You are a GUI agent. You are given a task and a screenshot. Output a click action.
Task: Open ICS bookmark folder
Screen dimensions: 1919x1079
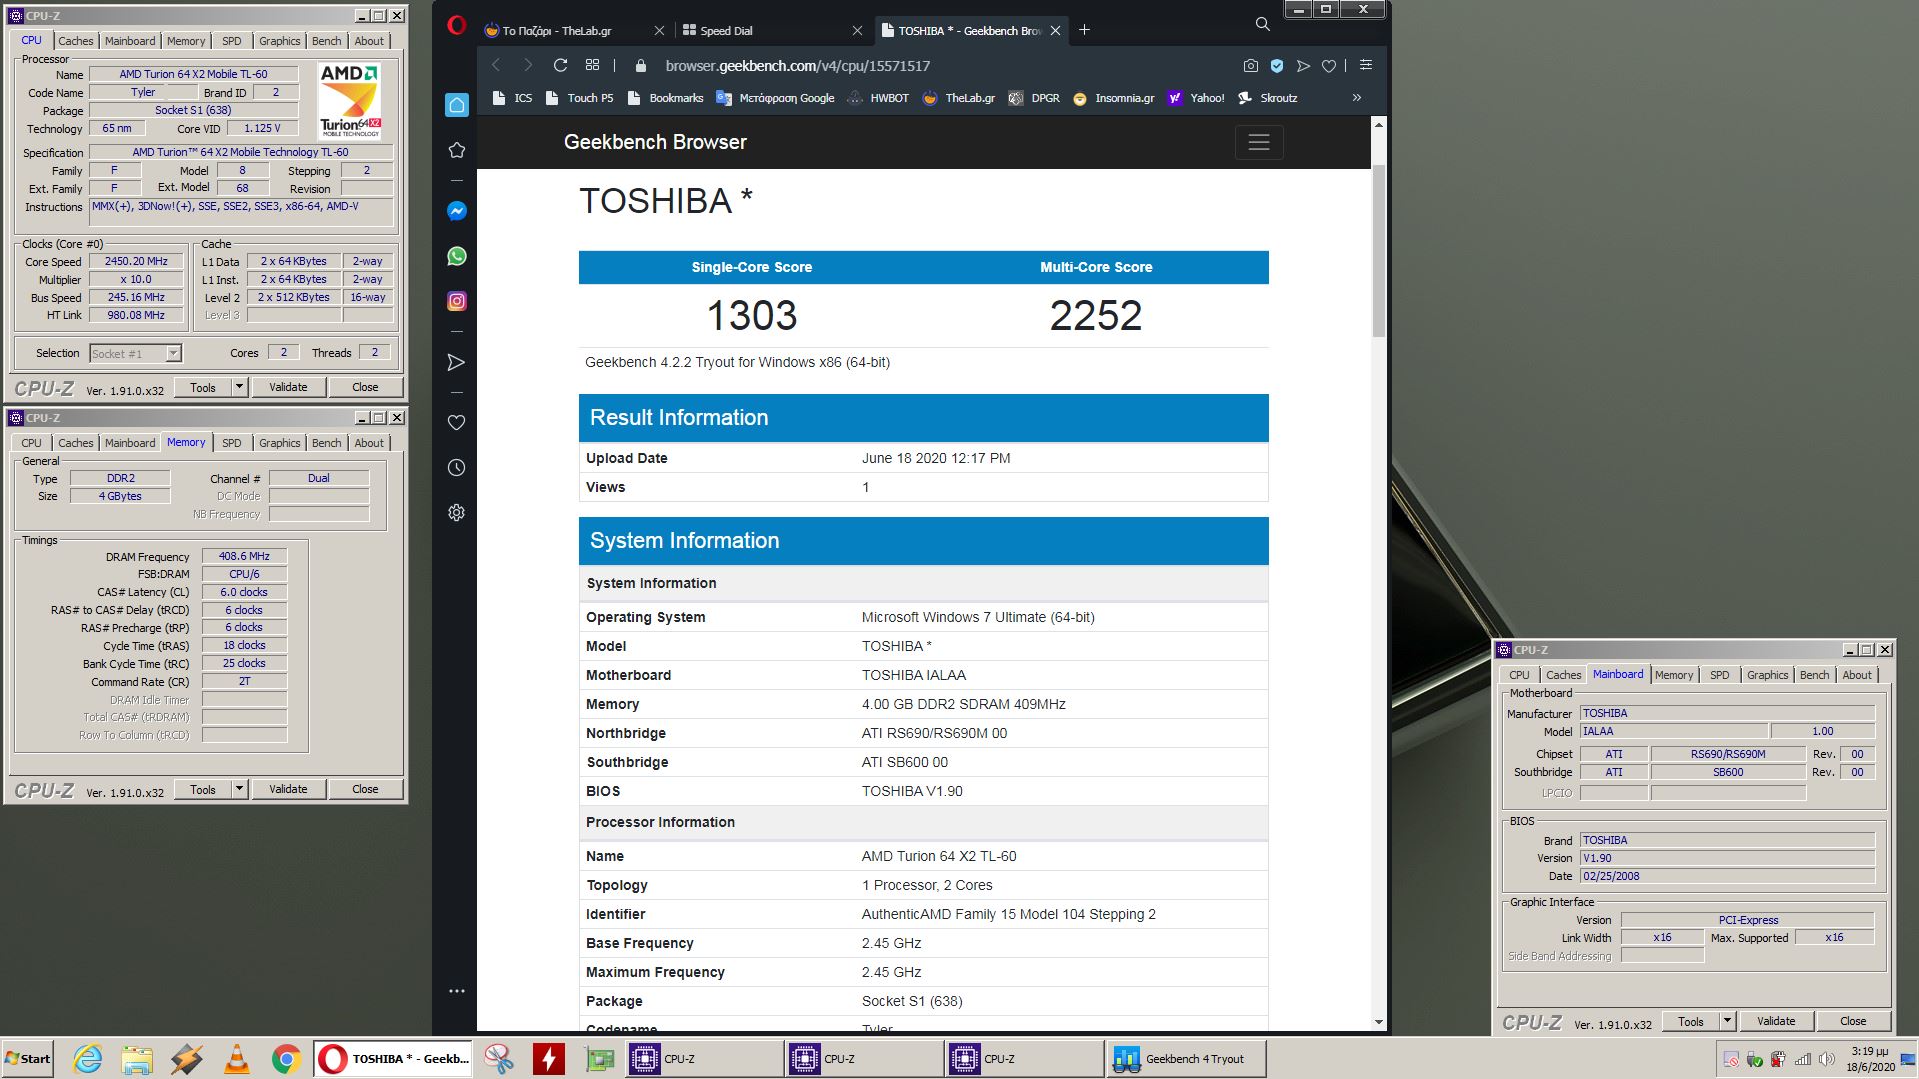click(513, 98)
